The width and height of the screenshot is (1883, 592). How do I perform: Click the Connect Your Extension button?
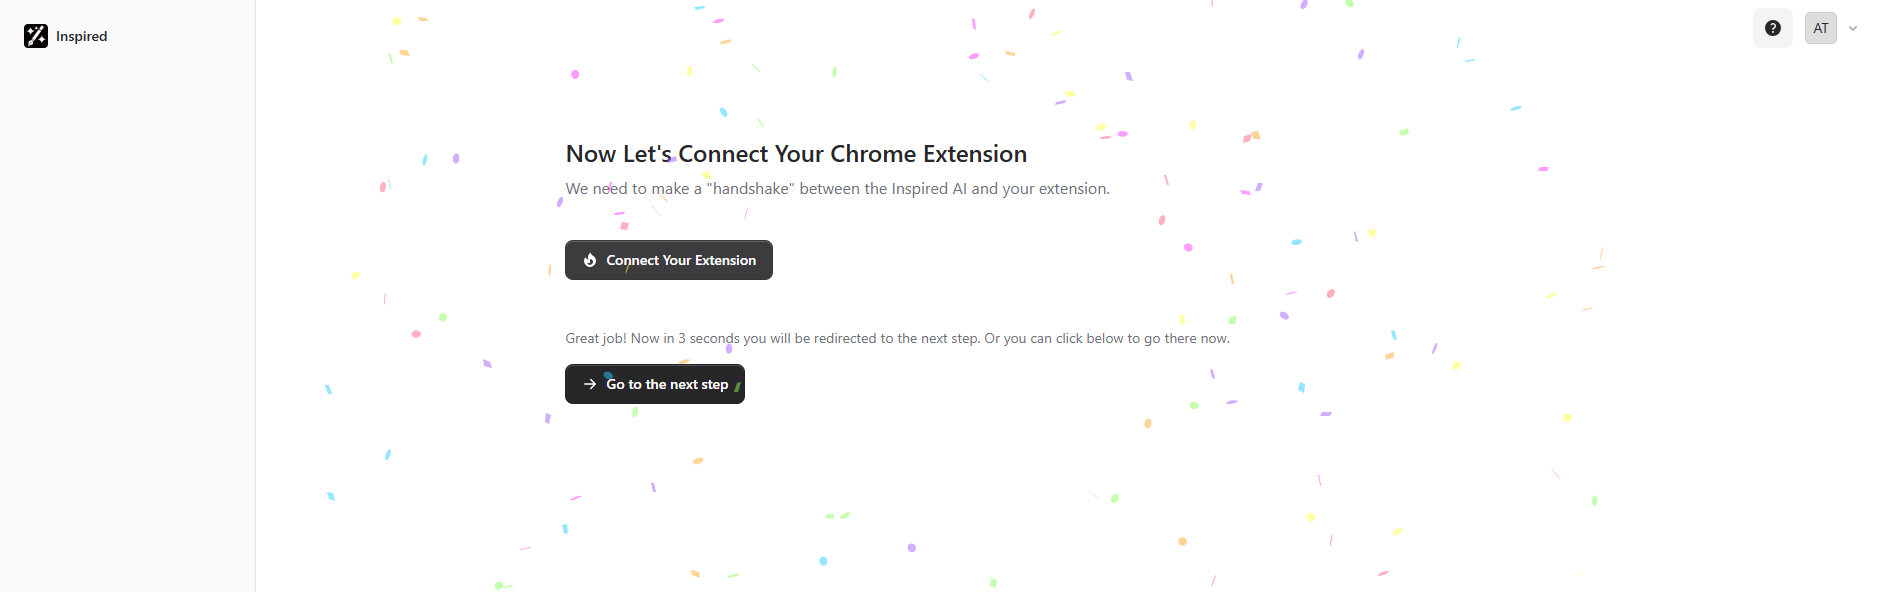coord(669,260)
